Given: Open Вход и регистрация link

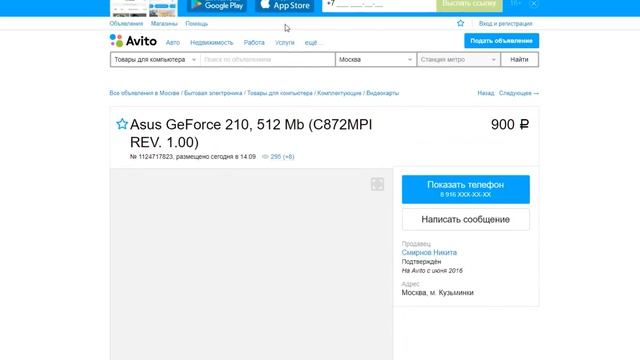Looking at the screenshot, I should [505, 24].
